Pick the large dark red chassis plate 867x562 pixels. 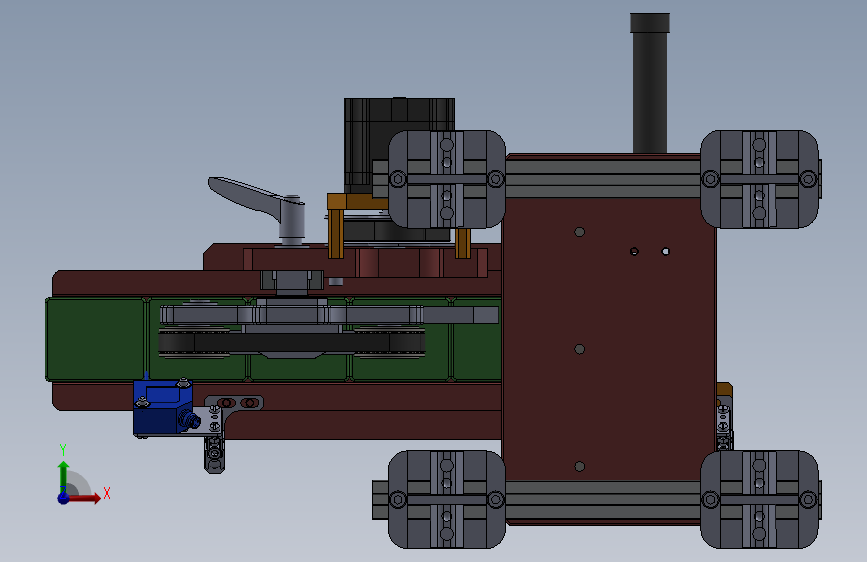609,339
